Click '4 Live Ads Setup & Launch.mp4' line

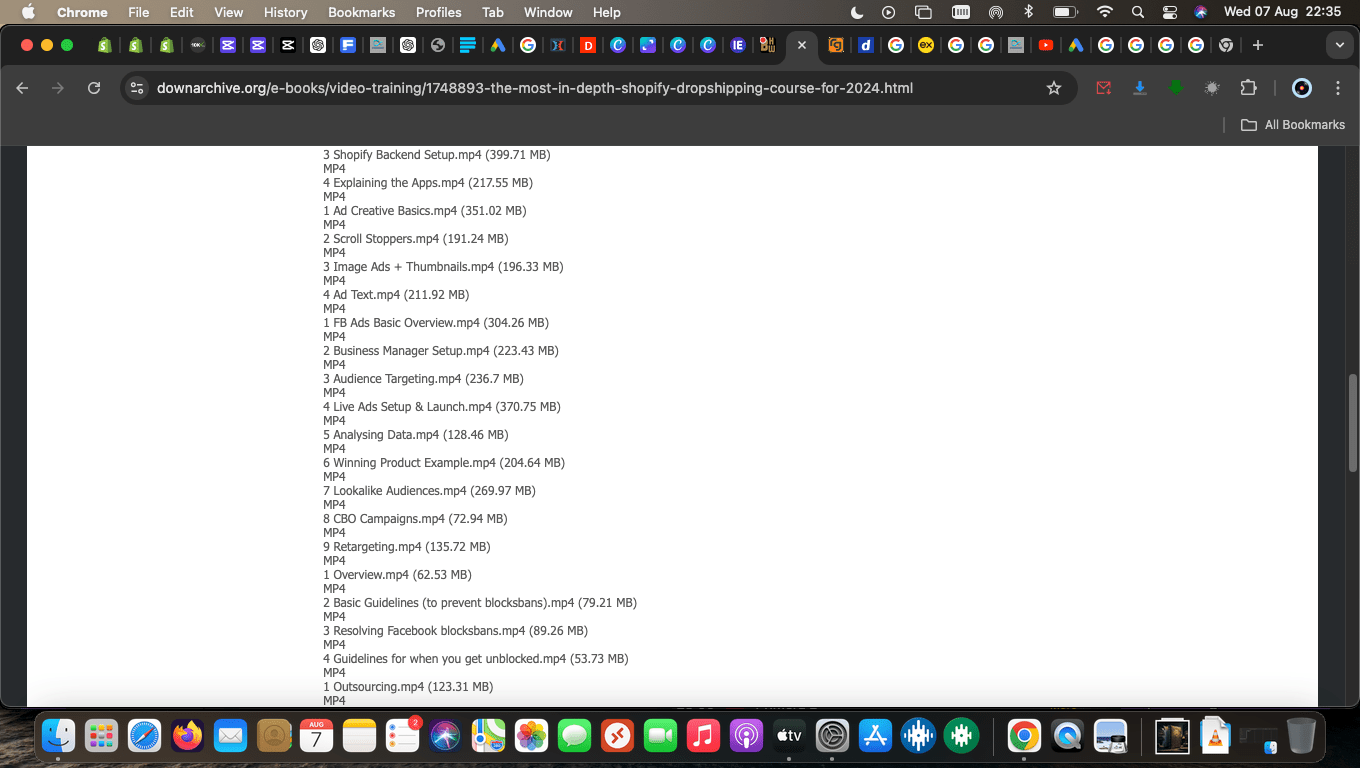(442, 407)
